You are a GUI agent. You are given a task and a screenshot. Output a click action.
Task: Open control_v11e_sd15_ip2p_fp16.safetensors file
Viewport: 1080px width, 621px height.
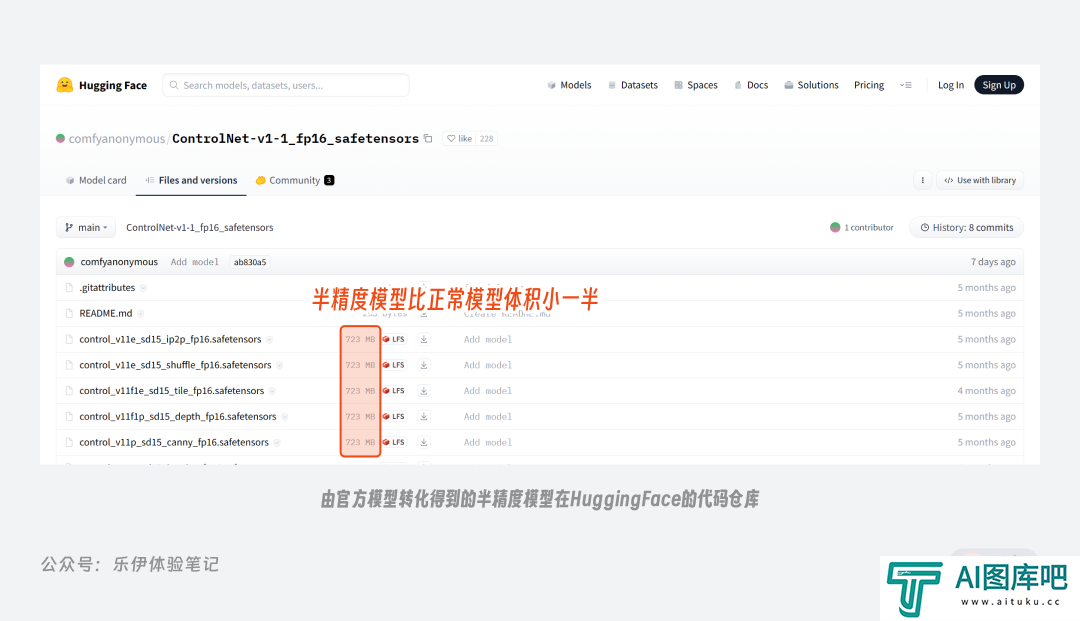(x=170, y=339)
